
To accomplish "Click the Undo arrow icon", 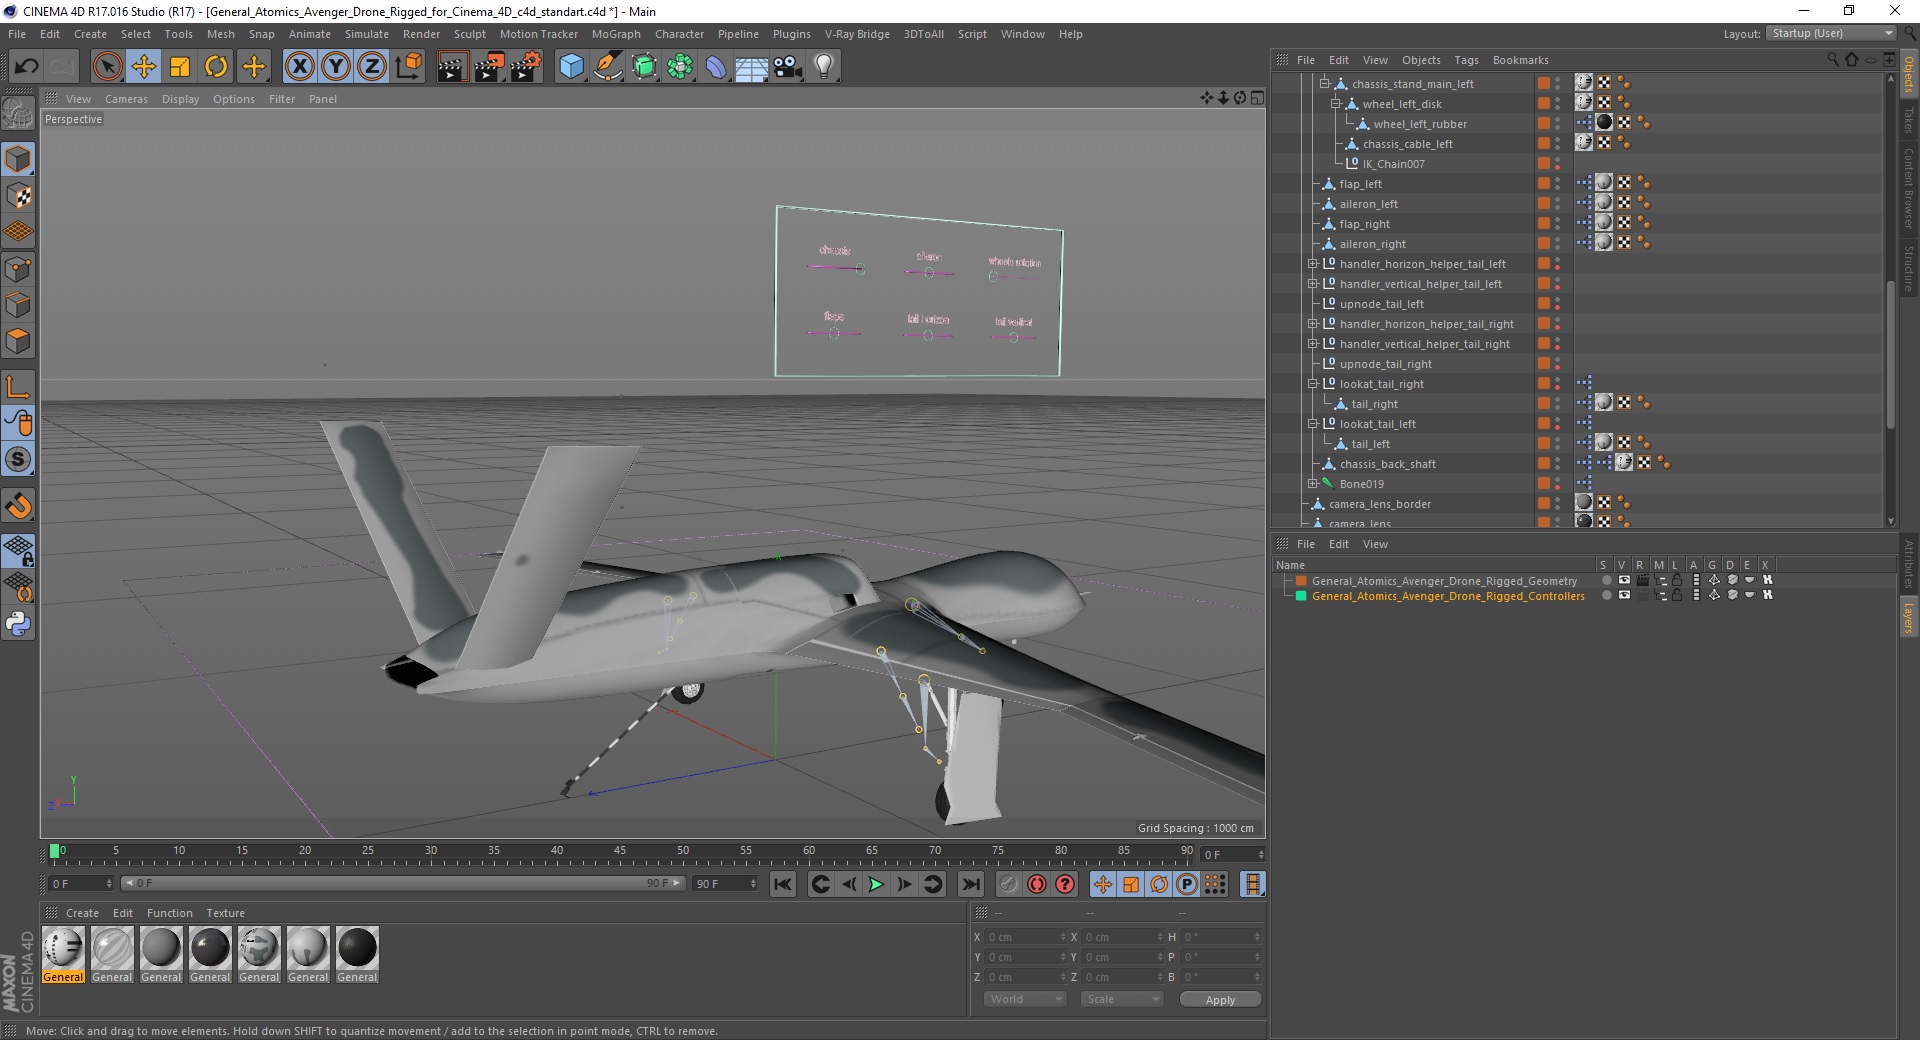I will (27, 67).
